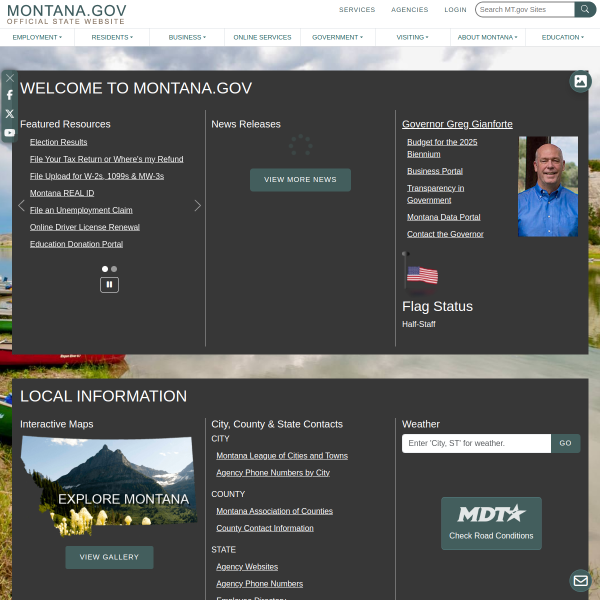This screenshot has height=600, width=600.
Task: Expand the Education menu
Action: [562, 38]
